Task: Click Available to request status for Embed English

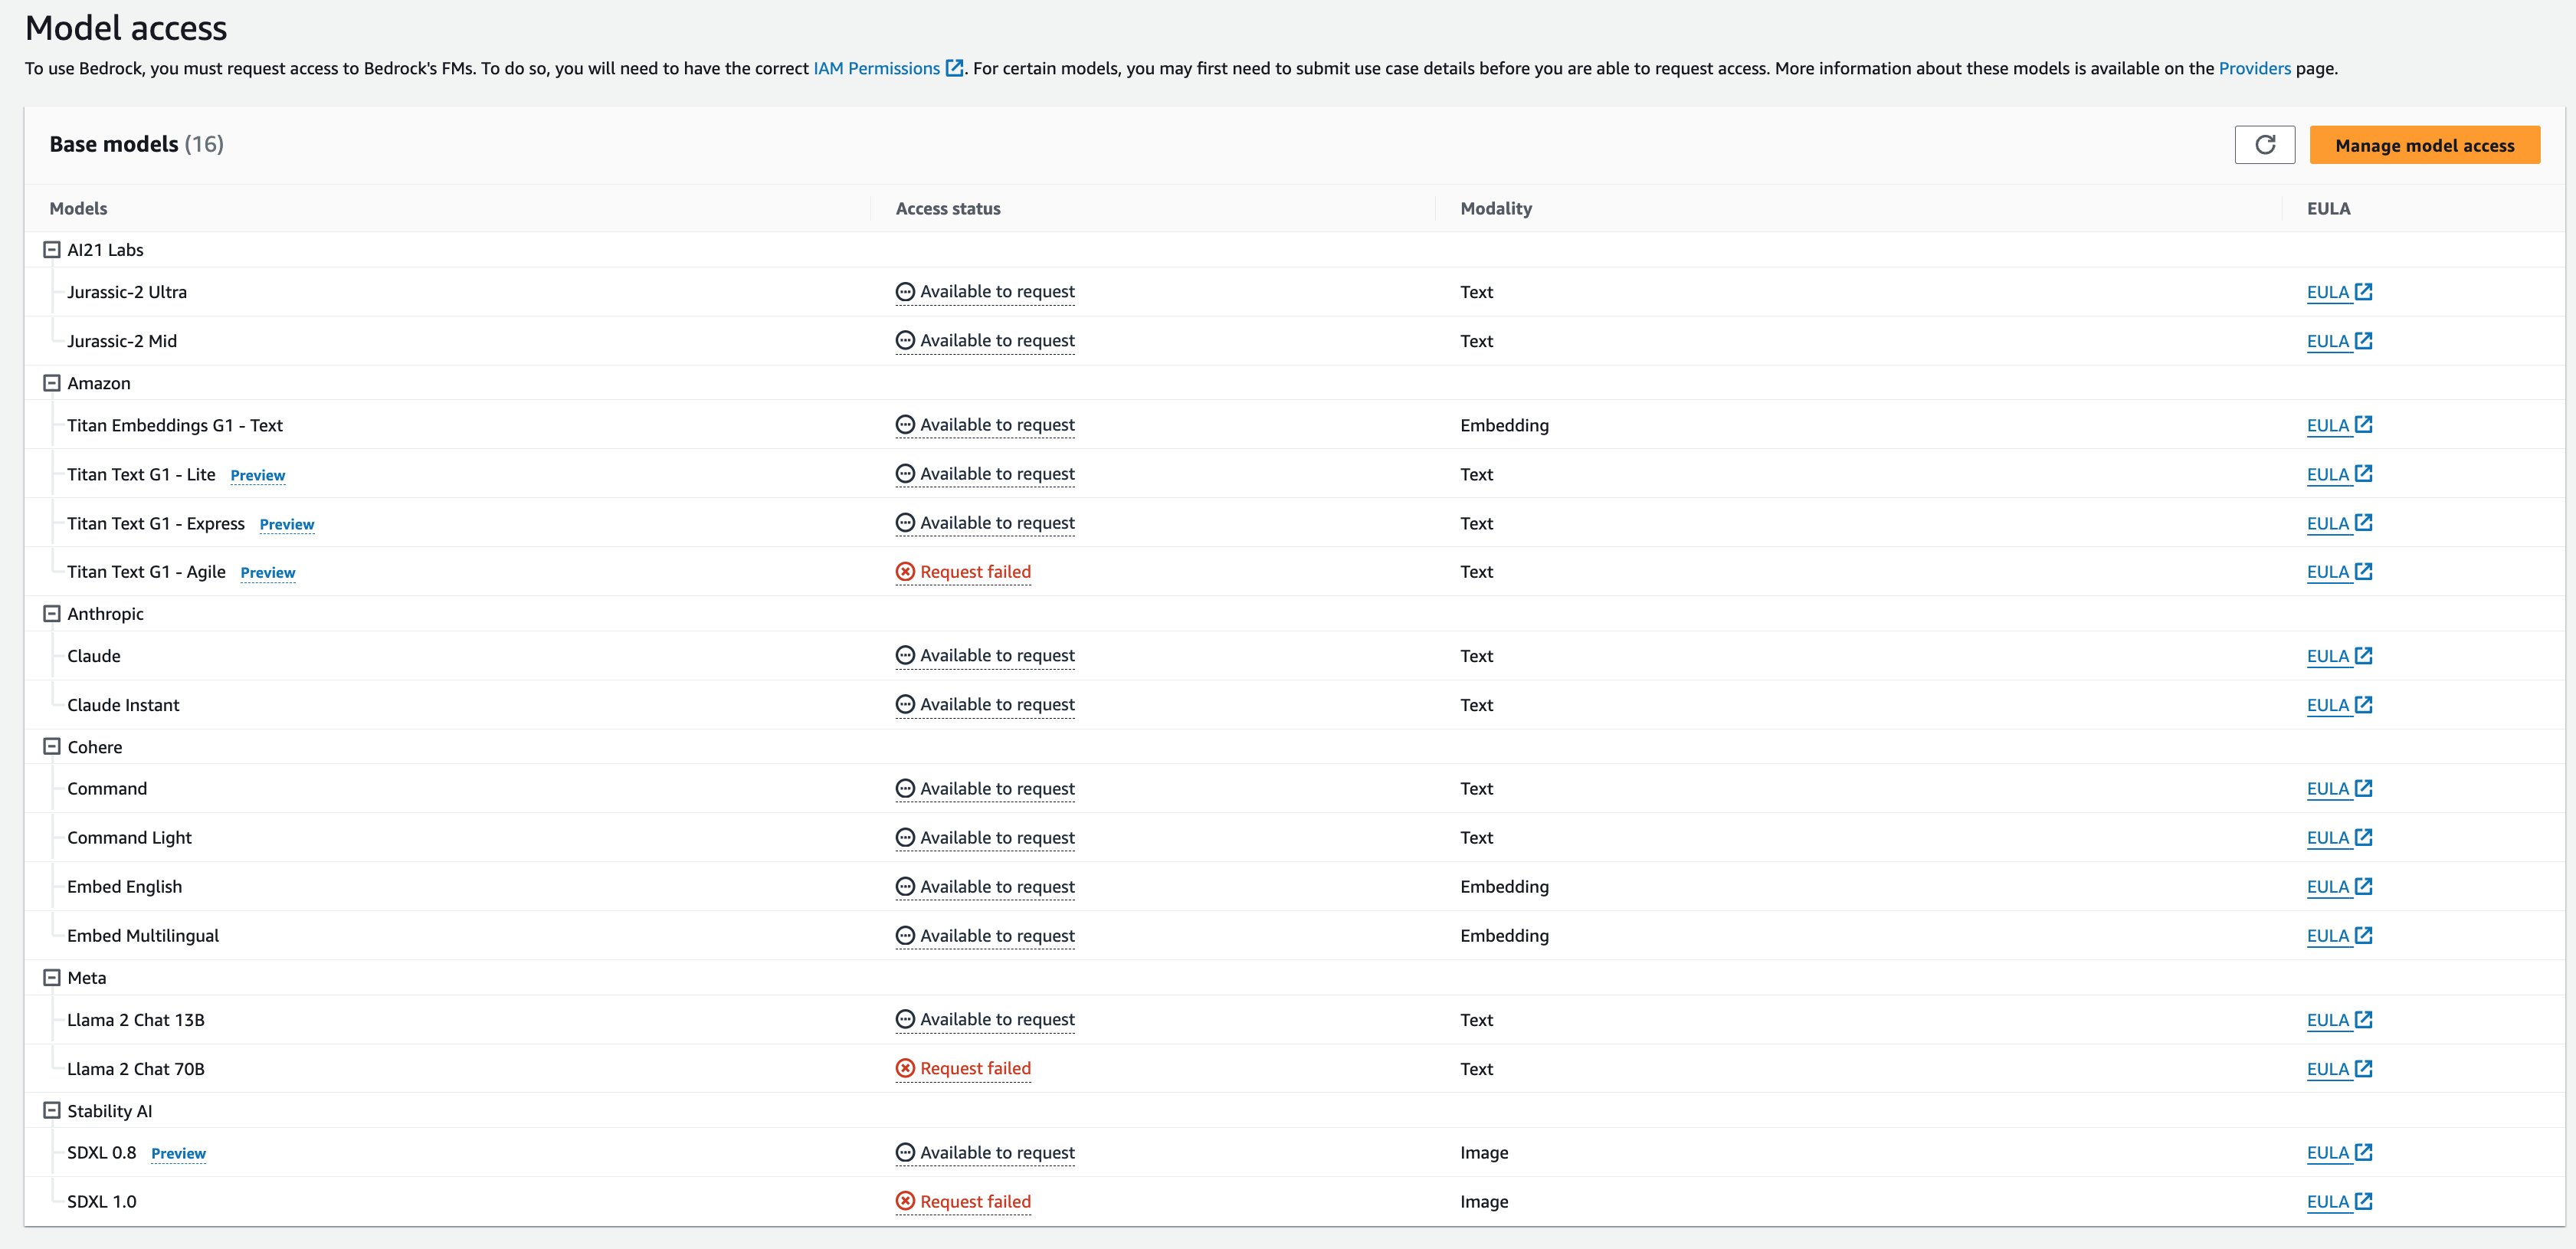Action: tap(985, 887)
